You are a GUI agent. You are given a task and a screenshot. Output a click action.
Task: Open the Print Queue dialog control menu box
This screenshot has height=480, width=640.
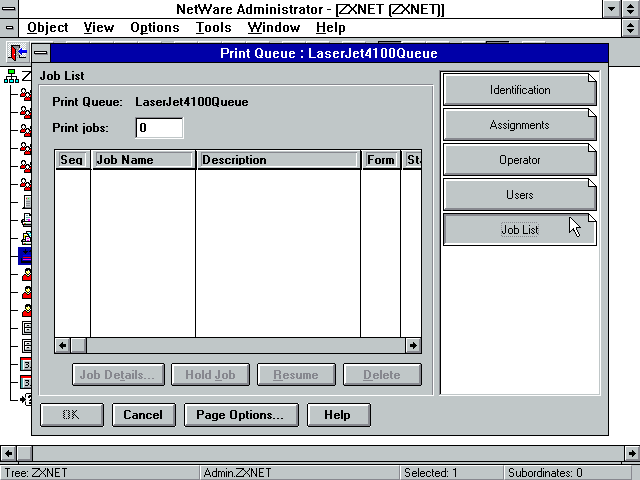click(41, 53)
